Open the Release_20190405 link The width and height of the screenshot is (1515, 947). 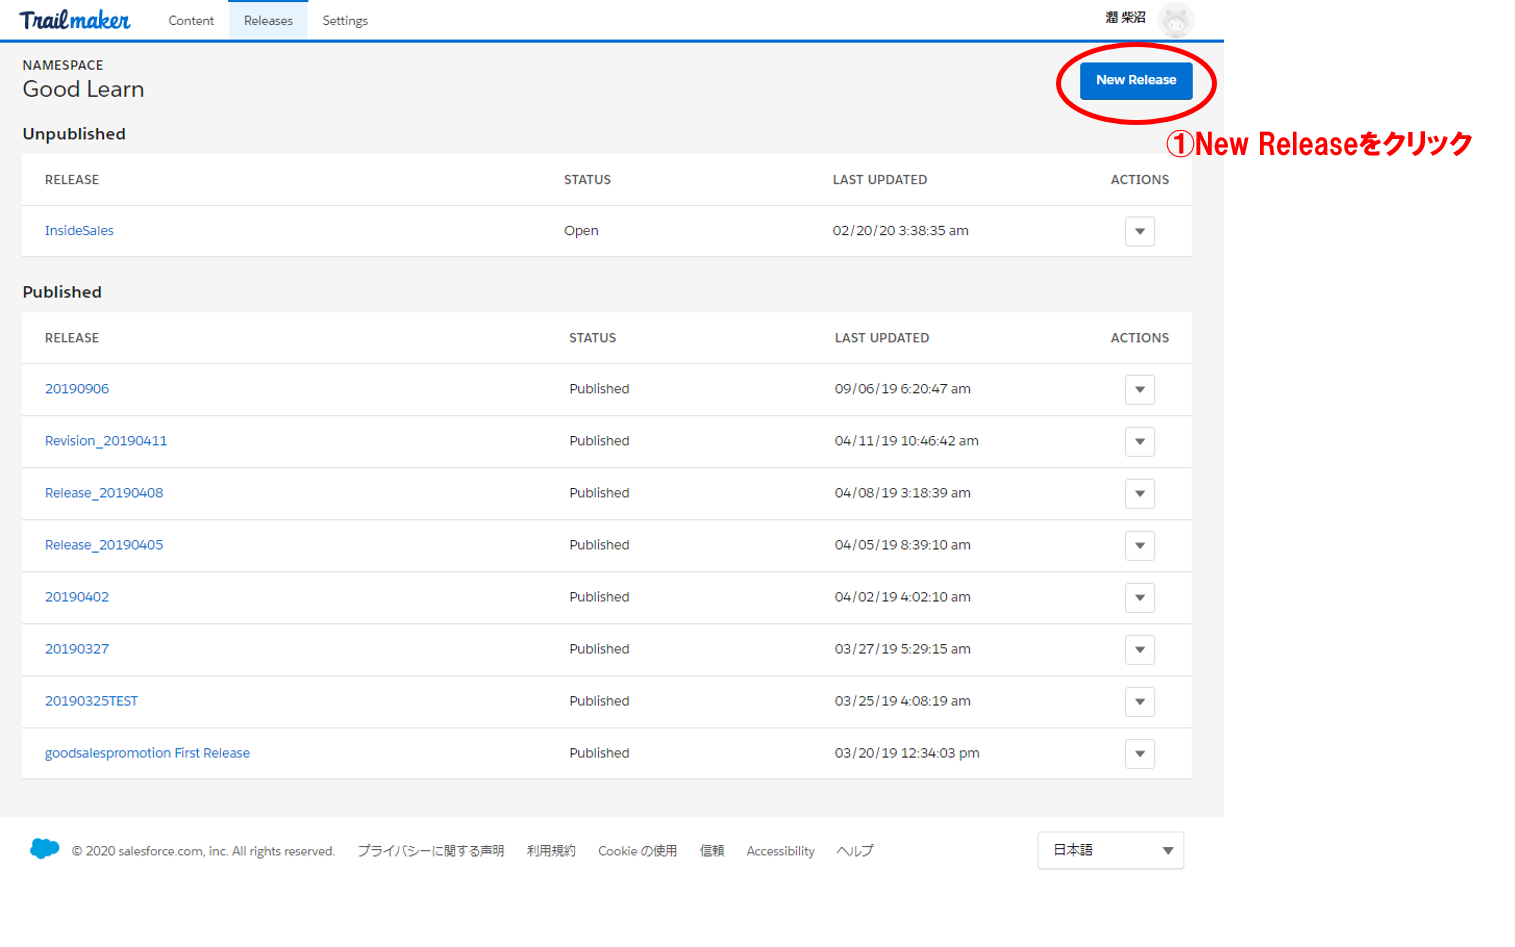tap(104, 545)
